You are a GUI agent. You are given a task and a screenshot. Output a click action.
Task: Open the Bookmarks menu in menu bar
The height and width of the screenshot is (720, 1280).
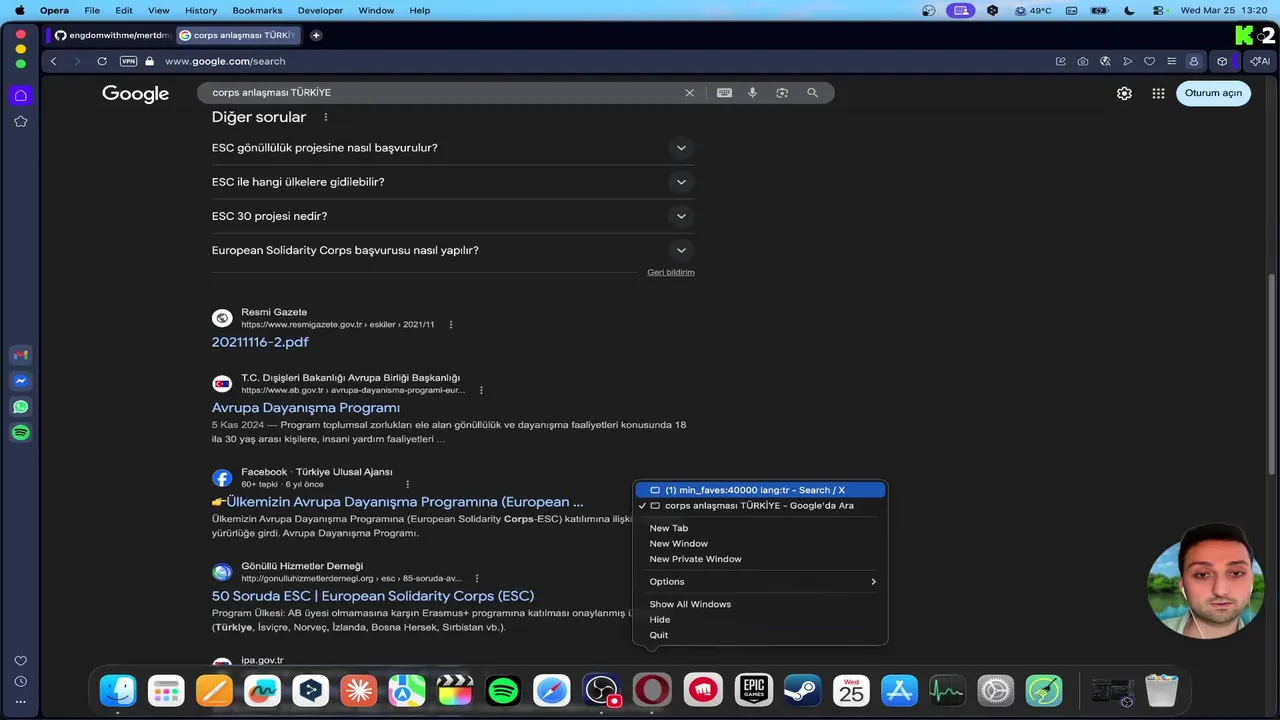point(257,10)
